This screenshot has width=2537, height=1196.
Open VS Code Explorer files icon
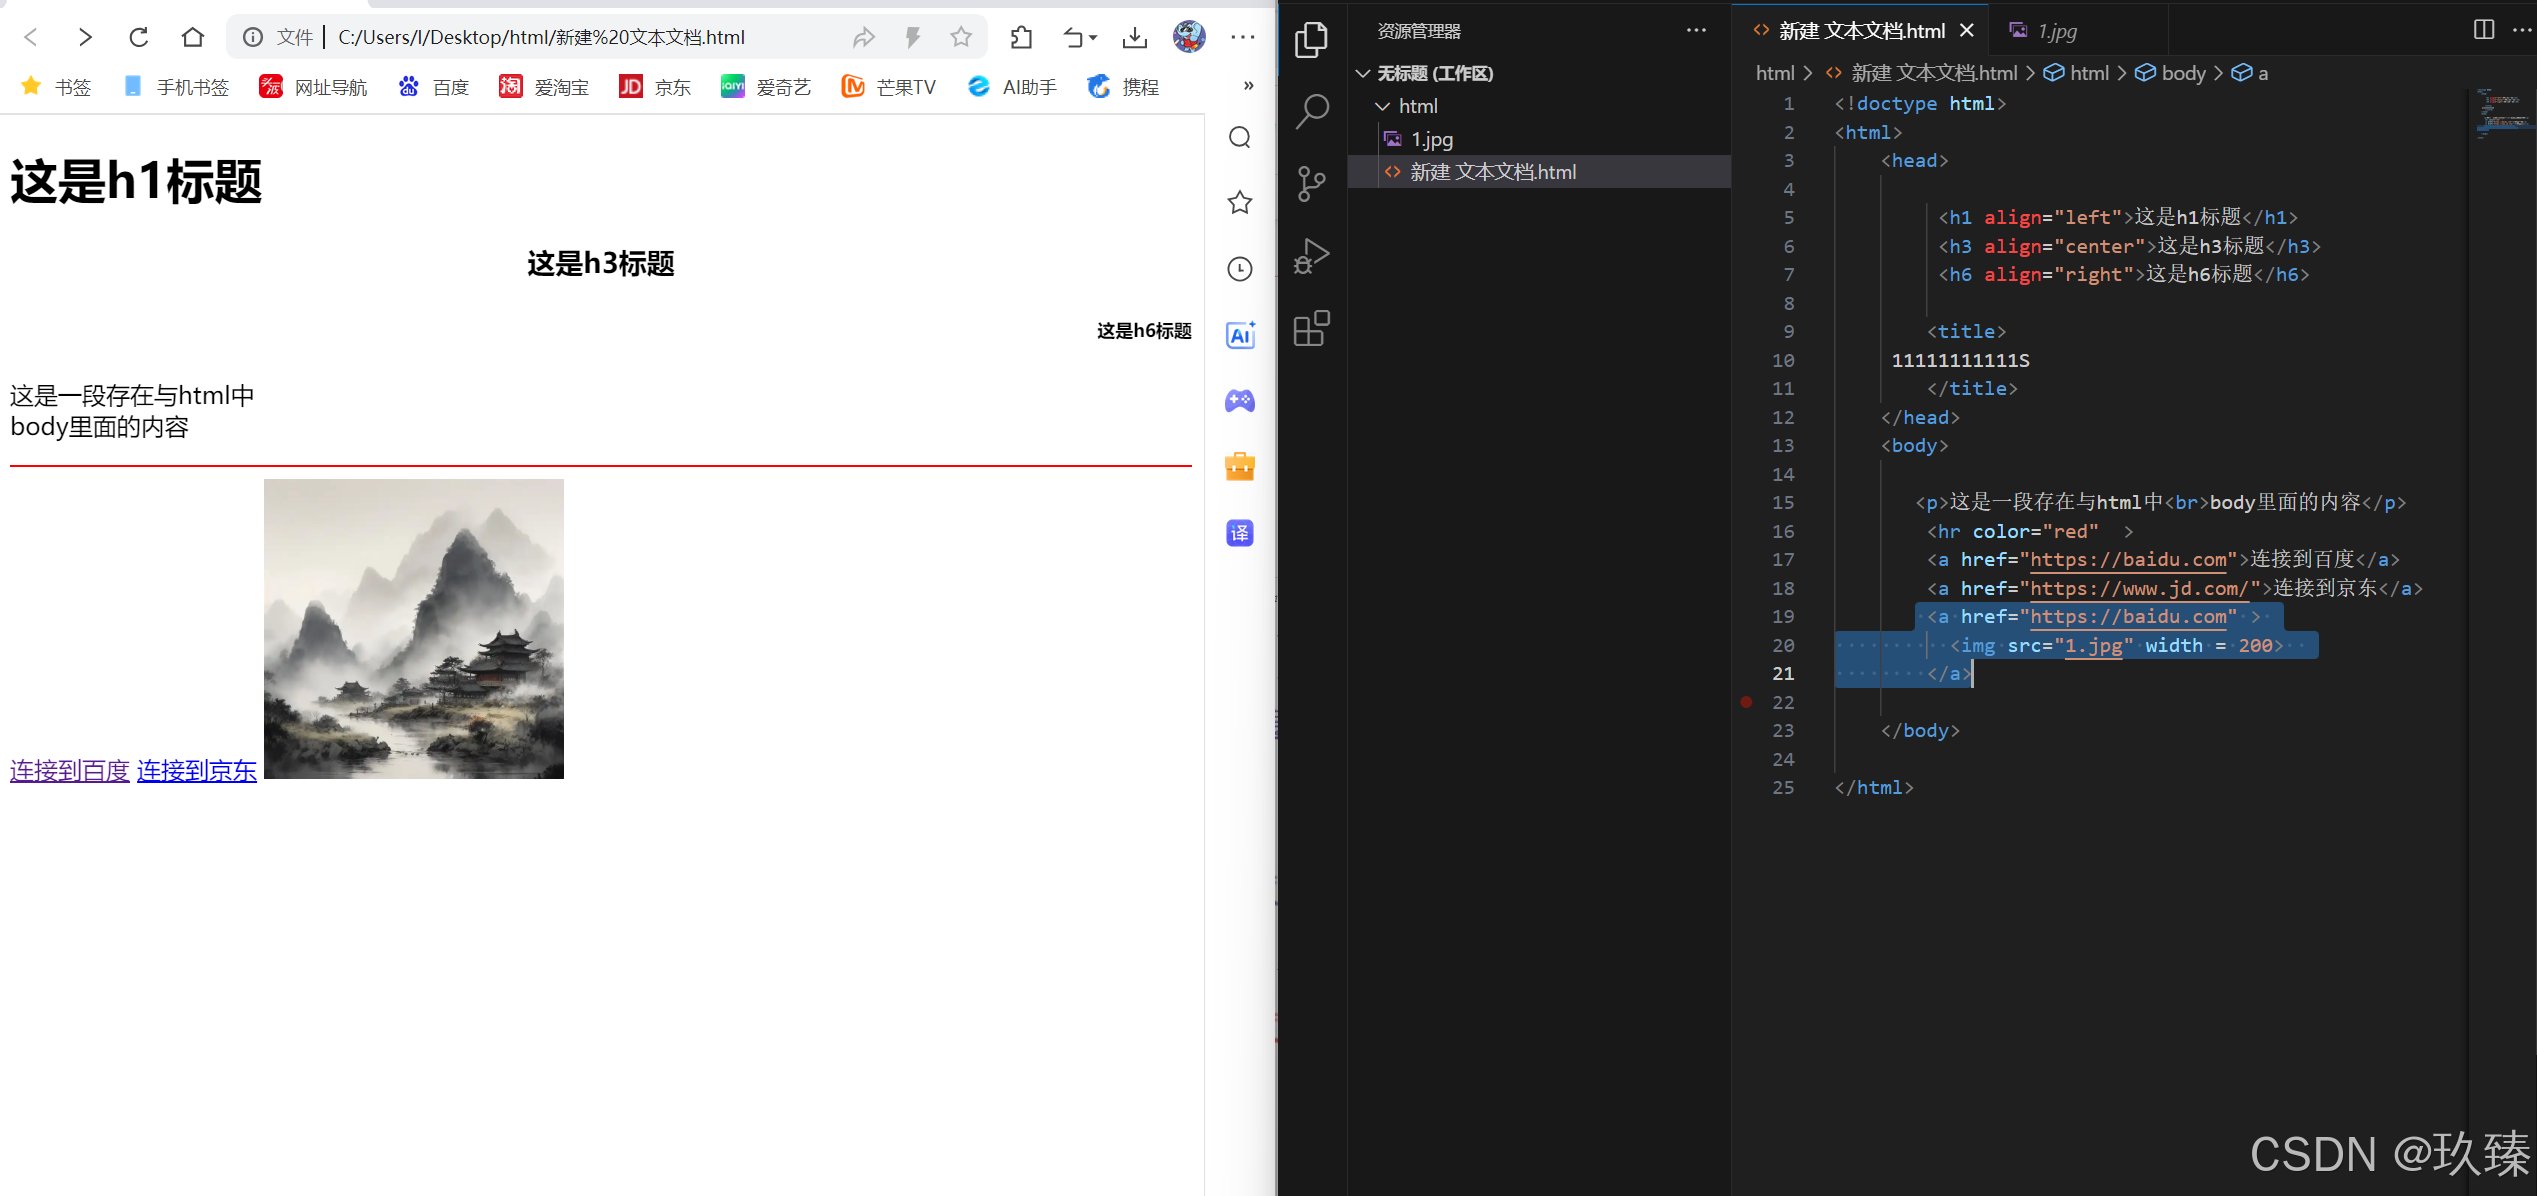(x=1311, y=40)
